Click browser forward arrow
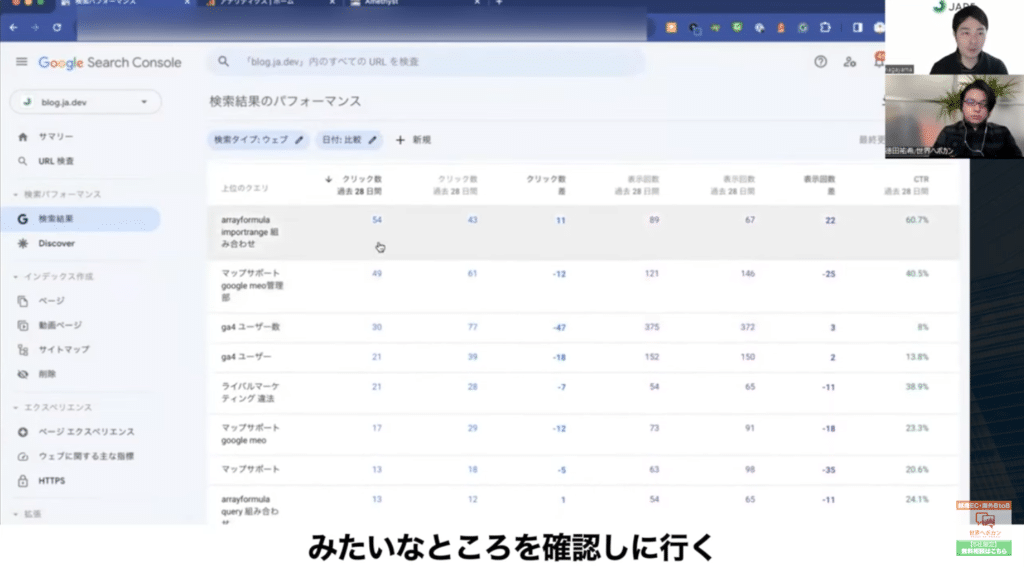The height and width of the screenshot is (571, 1024). (35, 27)
